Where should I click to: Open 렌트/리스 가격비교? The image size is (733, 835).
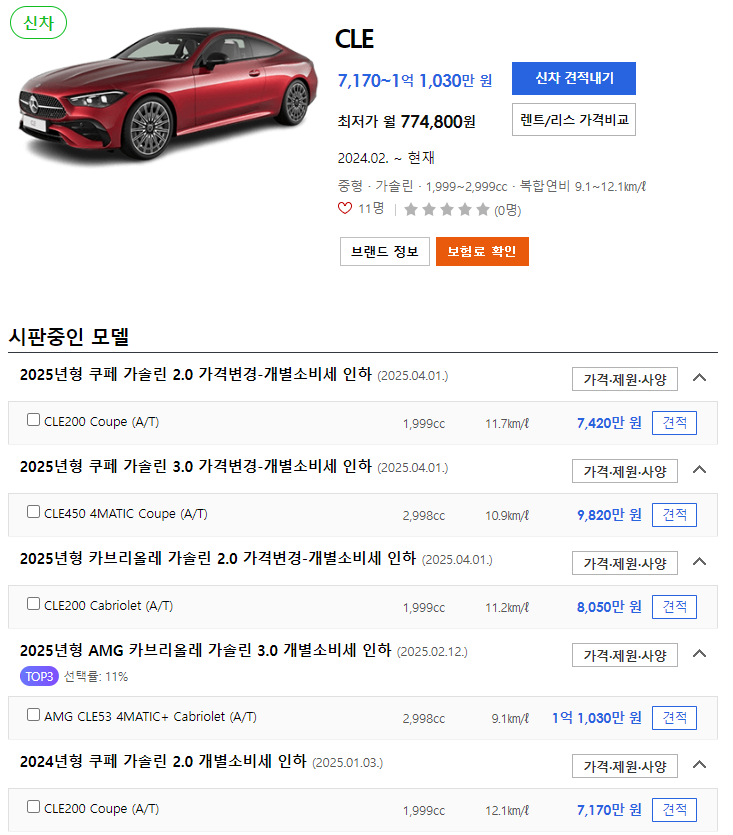(574, 119)
